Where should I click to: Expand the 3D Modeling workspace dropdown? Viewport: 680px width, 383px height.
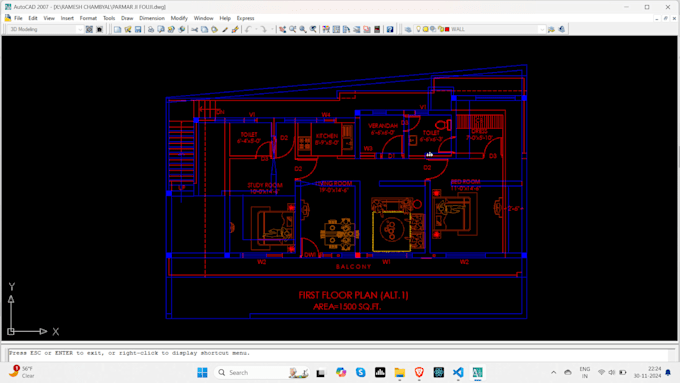coord(79,29)
